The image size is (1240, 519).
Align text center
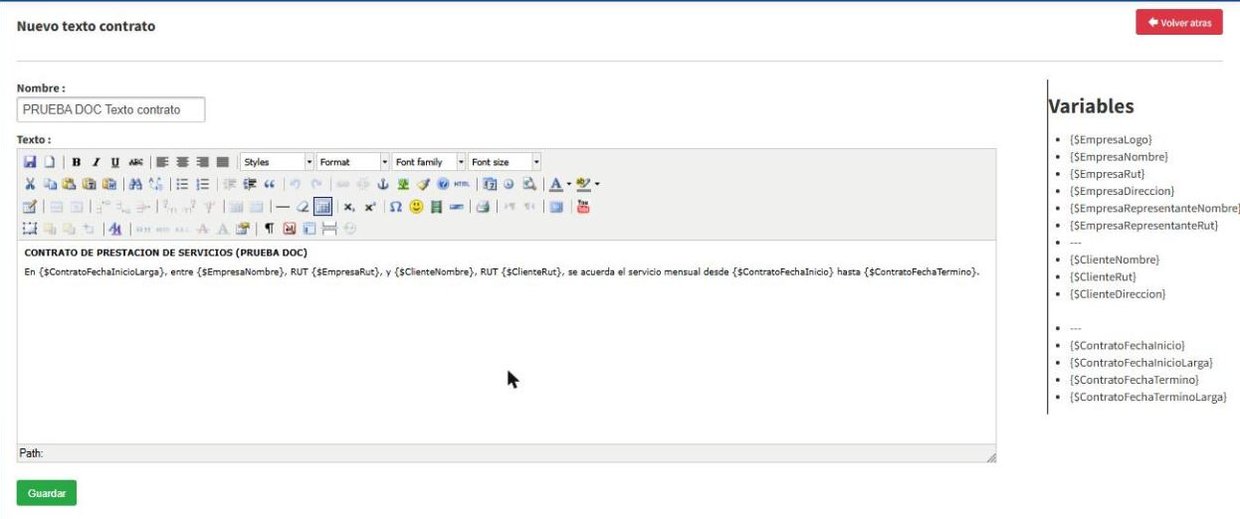(x=182, y=162)
